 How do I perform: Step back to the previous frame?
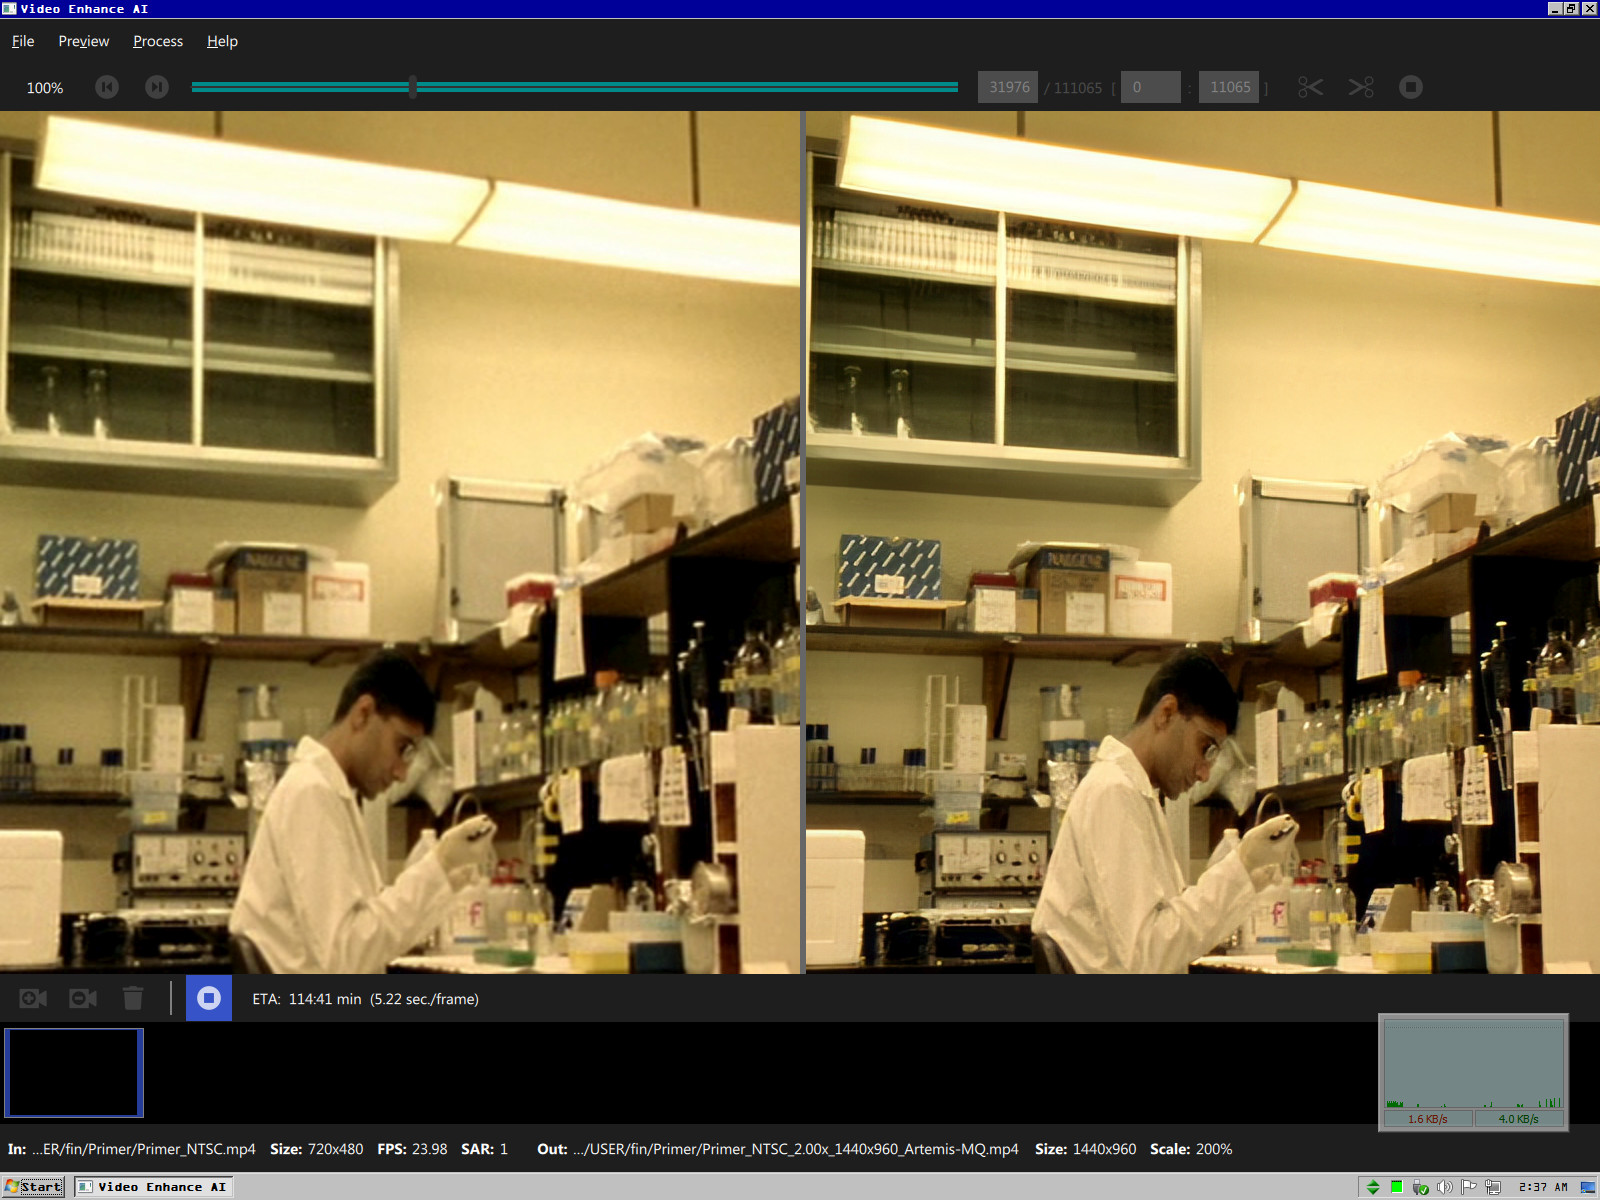[107, 87]
